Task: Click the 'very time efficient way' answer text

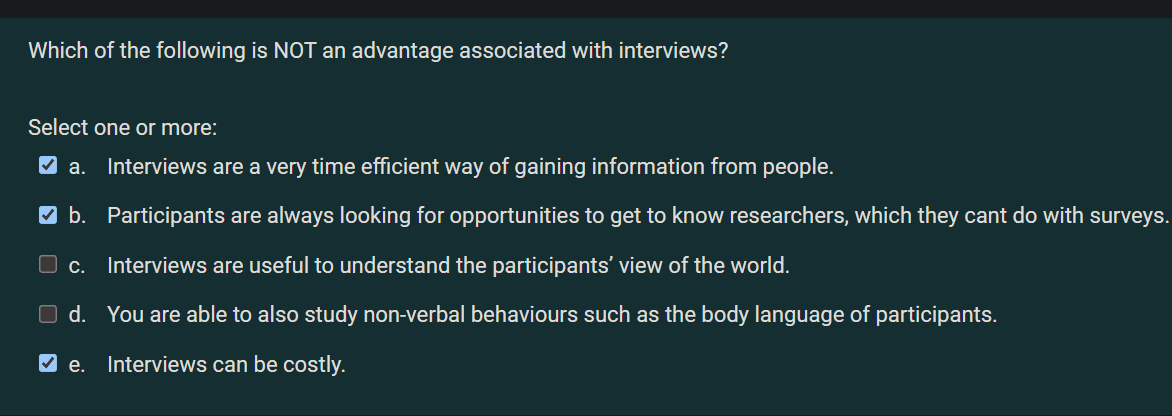Action: [x=470, y=167]
